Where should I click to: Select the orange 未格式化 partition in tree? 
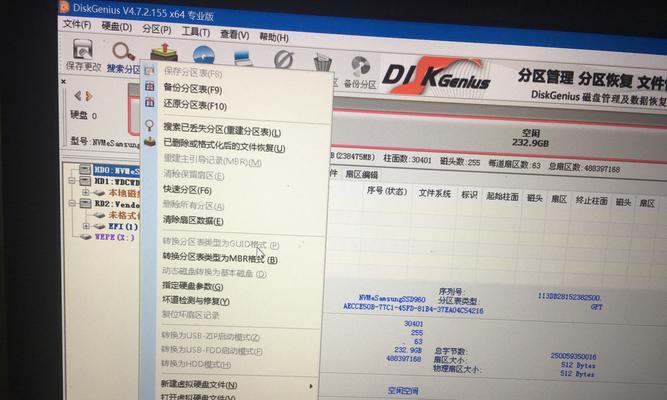tap(123, 215)
